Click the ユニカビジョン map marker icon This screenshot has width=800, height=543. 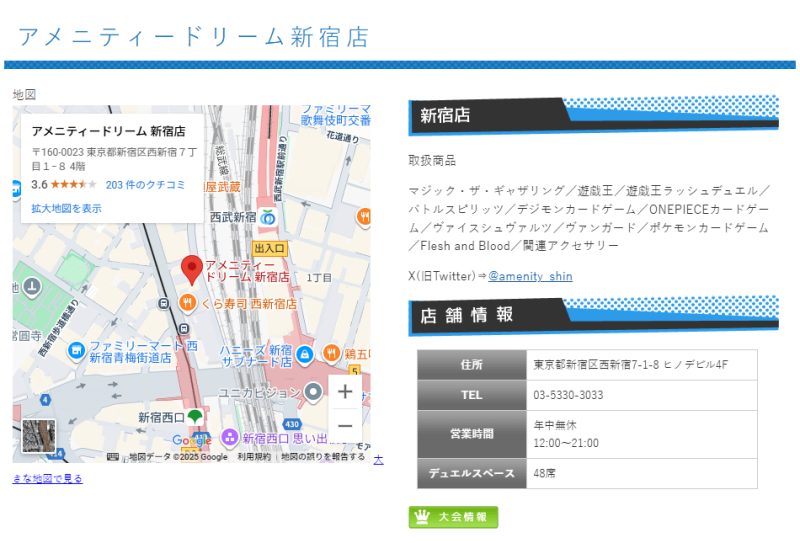313,391
